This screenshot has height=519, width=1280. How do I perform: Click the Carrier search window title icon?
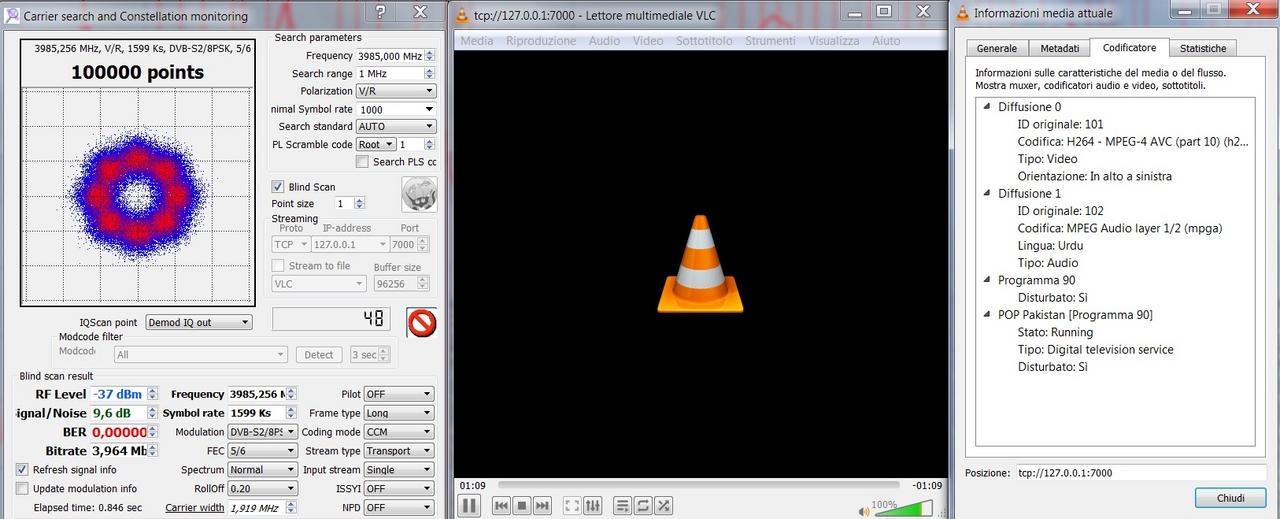pos(10,15)
